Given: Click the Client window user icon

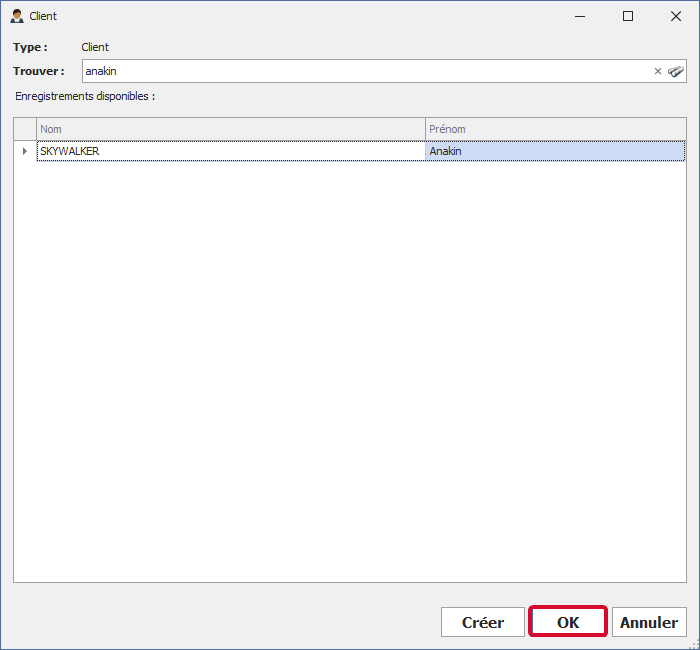Looking at the screenshot, I should coord(17,16).
